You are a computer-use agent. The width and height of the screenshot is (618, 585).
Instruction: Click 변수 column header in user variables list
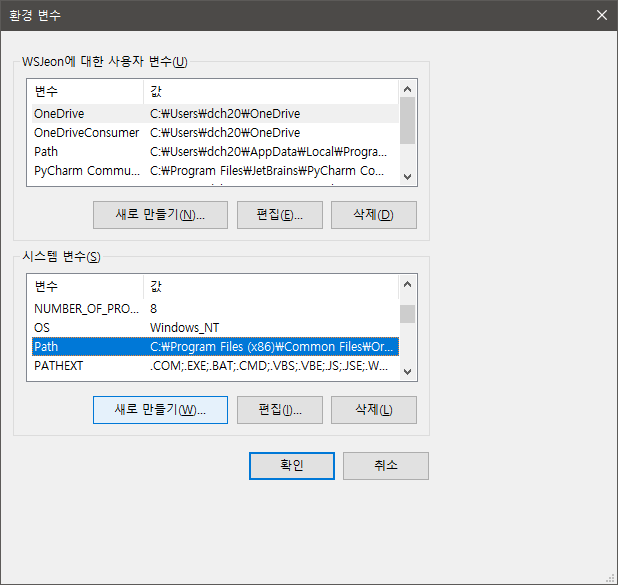click(87, 91)
